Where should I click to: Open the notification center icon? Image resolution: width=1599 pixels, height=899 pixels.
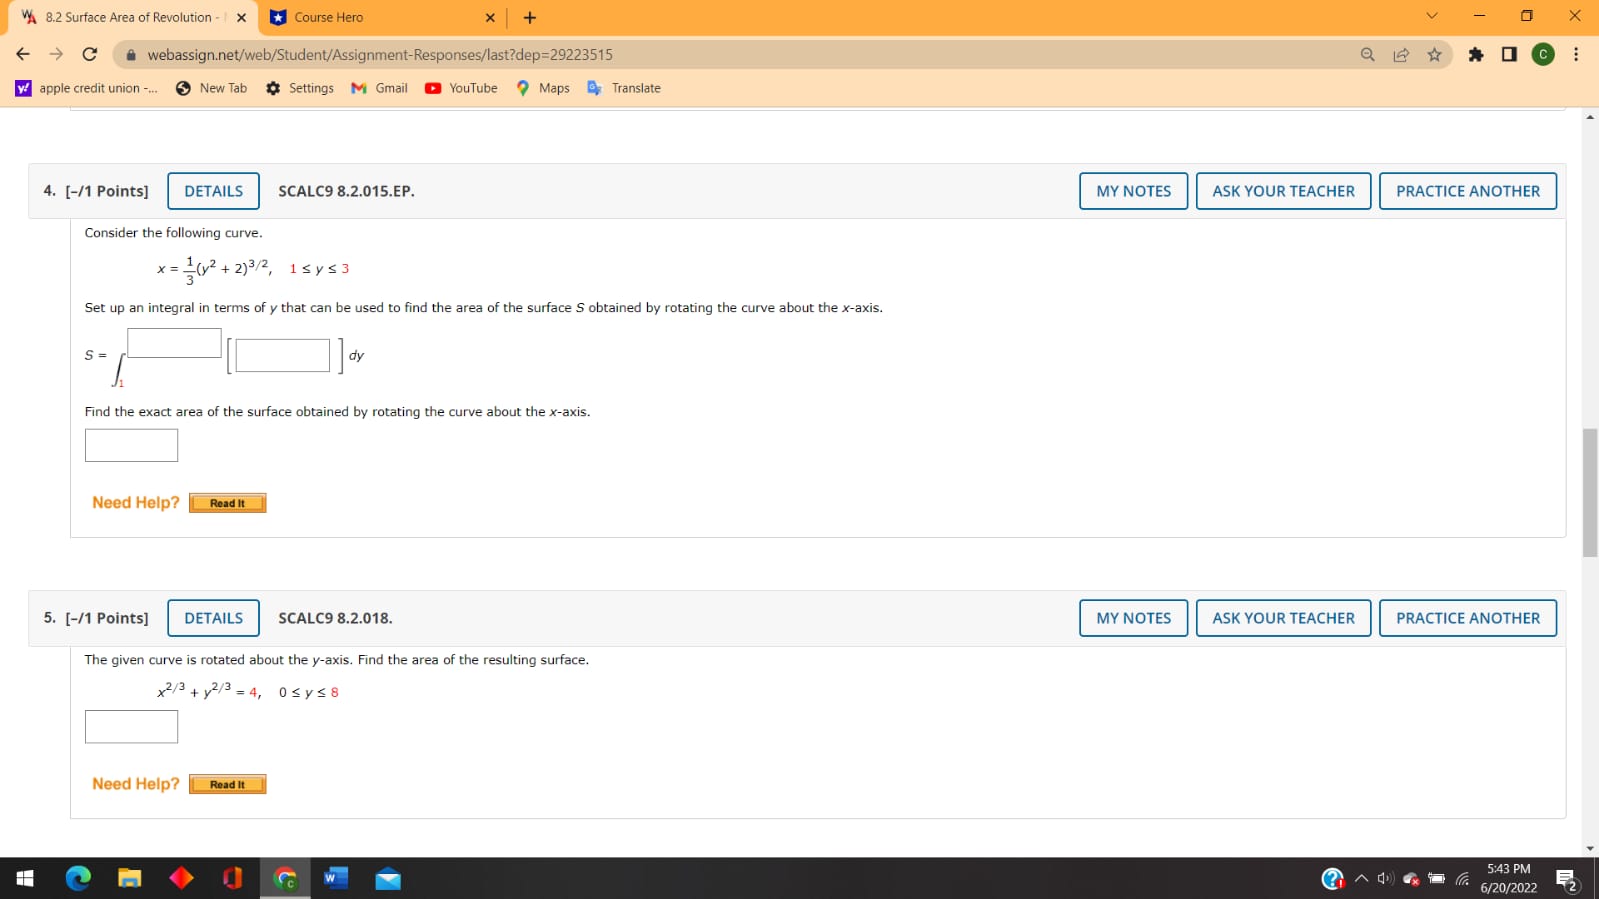1567,879
